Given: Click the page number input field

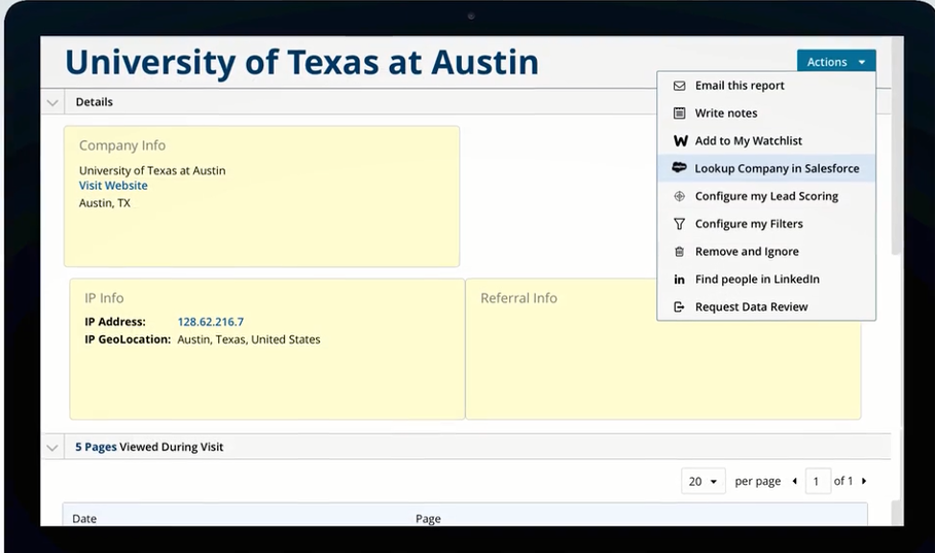Looking at the screenshot, I should pyautogui.click(x=818, y=481).
